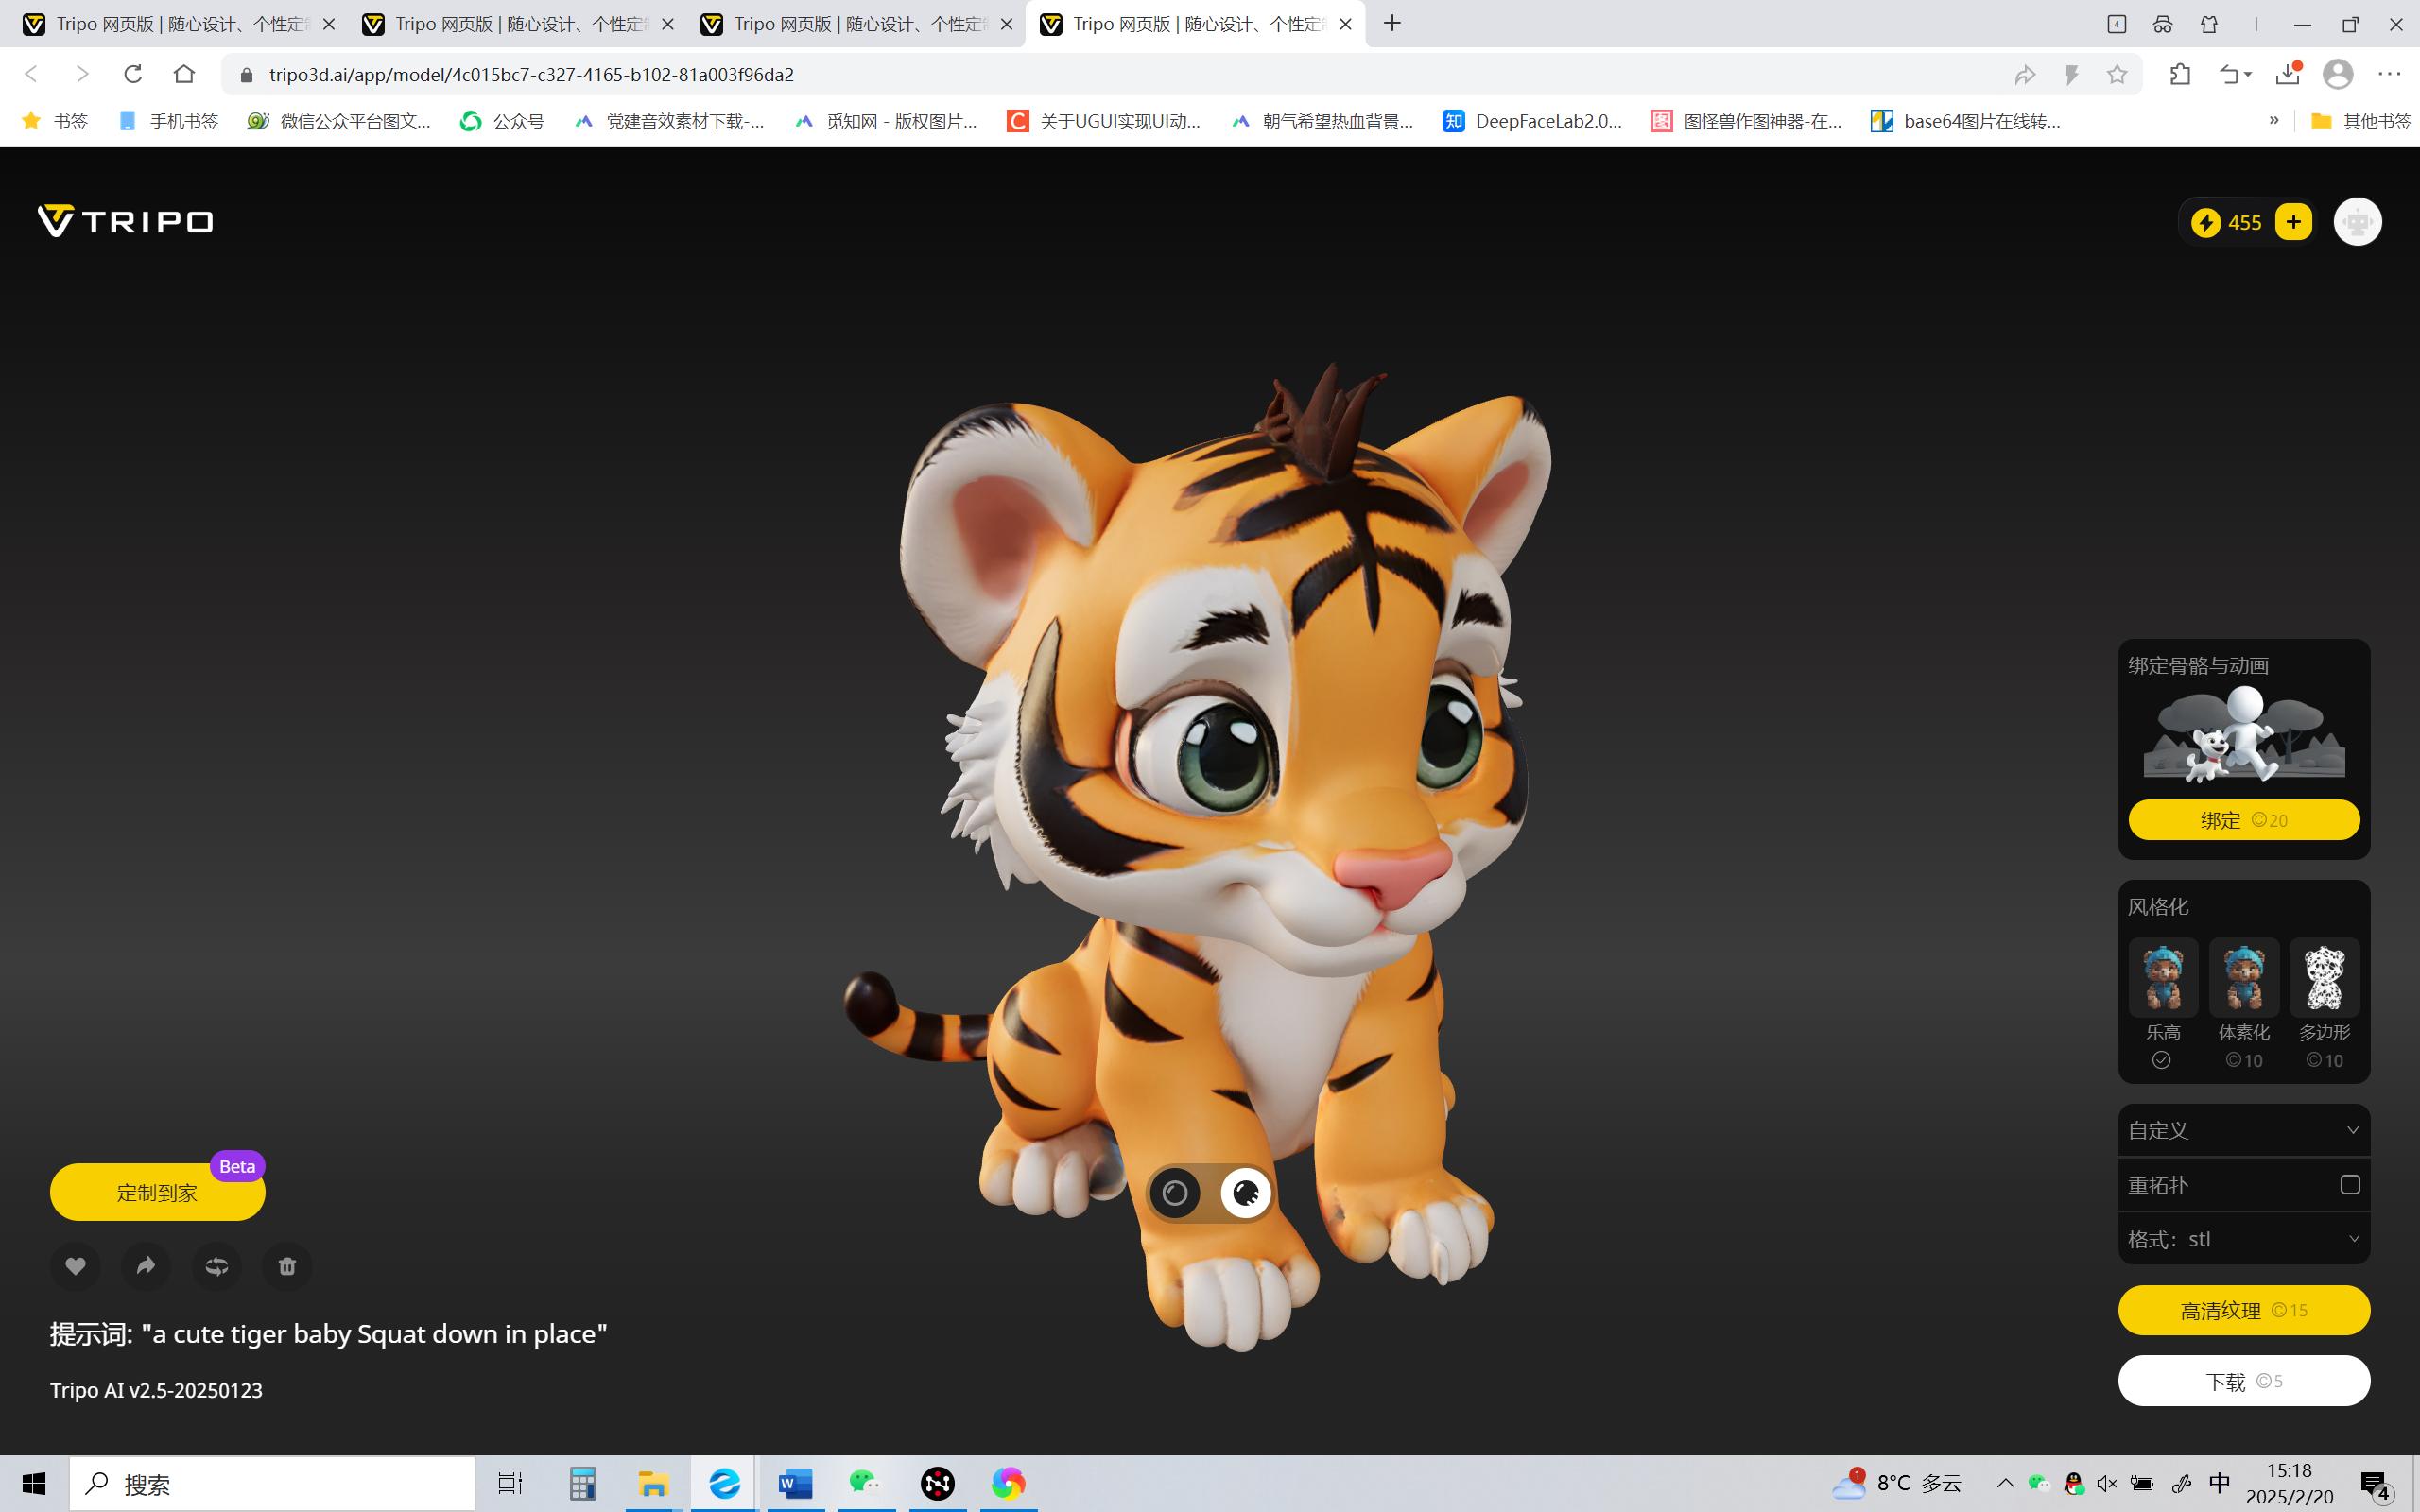This screenshot has width=2420, height=1512.
Task: Switch to textured view mode
Action: 1245,1192
